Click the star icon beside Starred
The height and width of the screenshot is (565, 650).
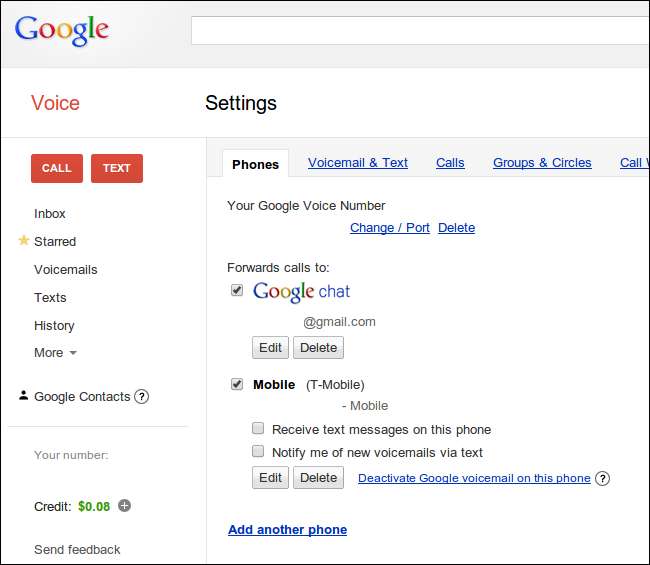[x=24, y=241]
